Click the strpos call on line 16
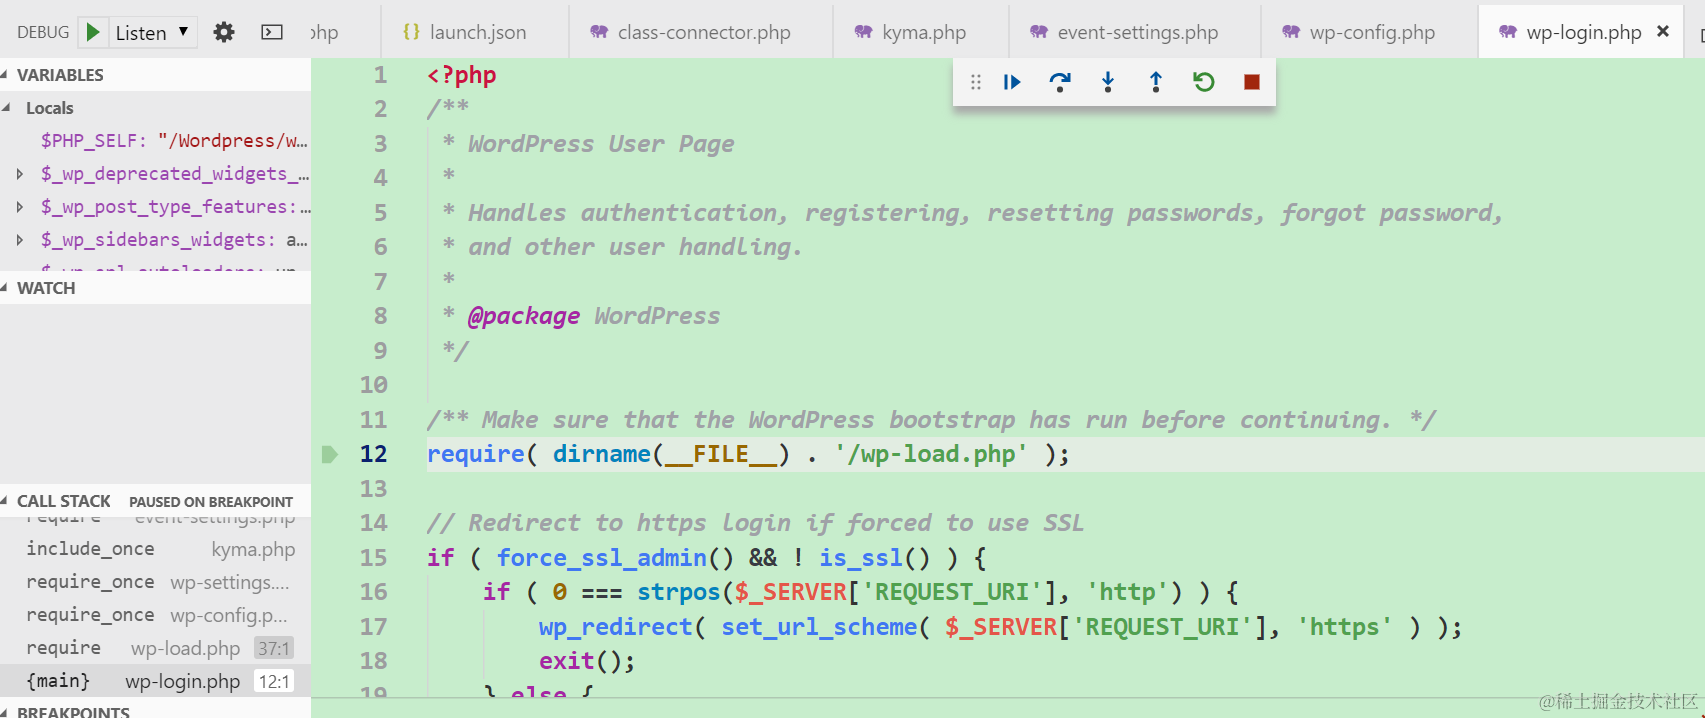1705x718 pixels. [679, 592]
